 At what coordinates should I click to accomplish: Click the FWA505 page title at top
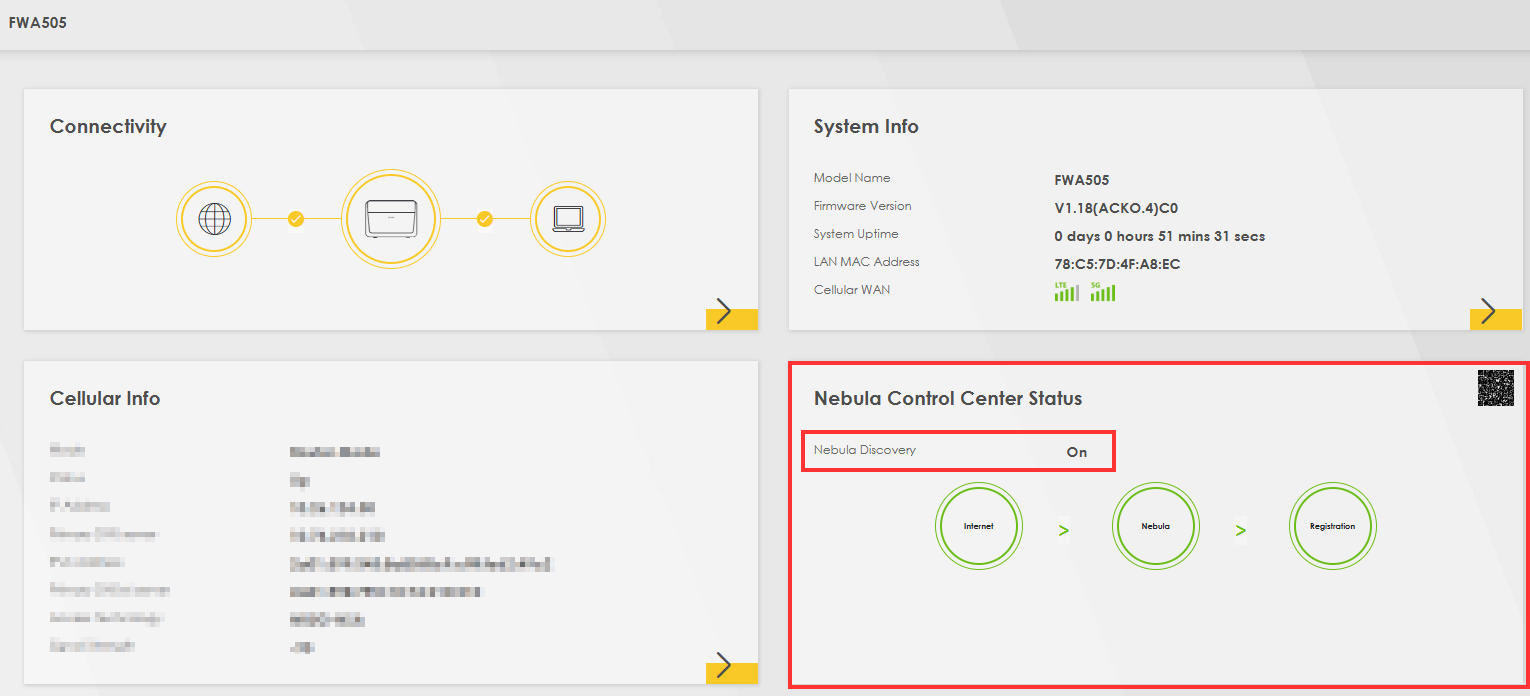(38, 22)
